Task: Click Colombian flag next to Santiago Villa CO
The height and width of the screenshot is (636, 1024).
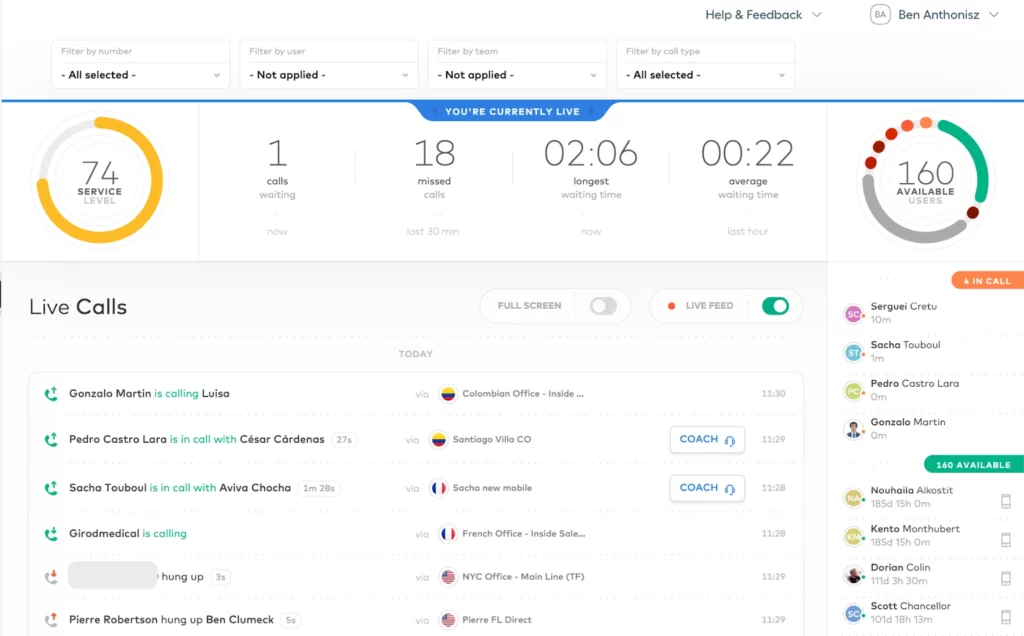Action: pyautogui.click(x=439, y=439)
